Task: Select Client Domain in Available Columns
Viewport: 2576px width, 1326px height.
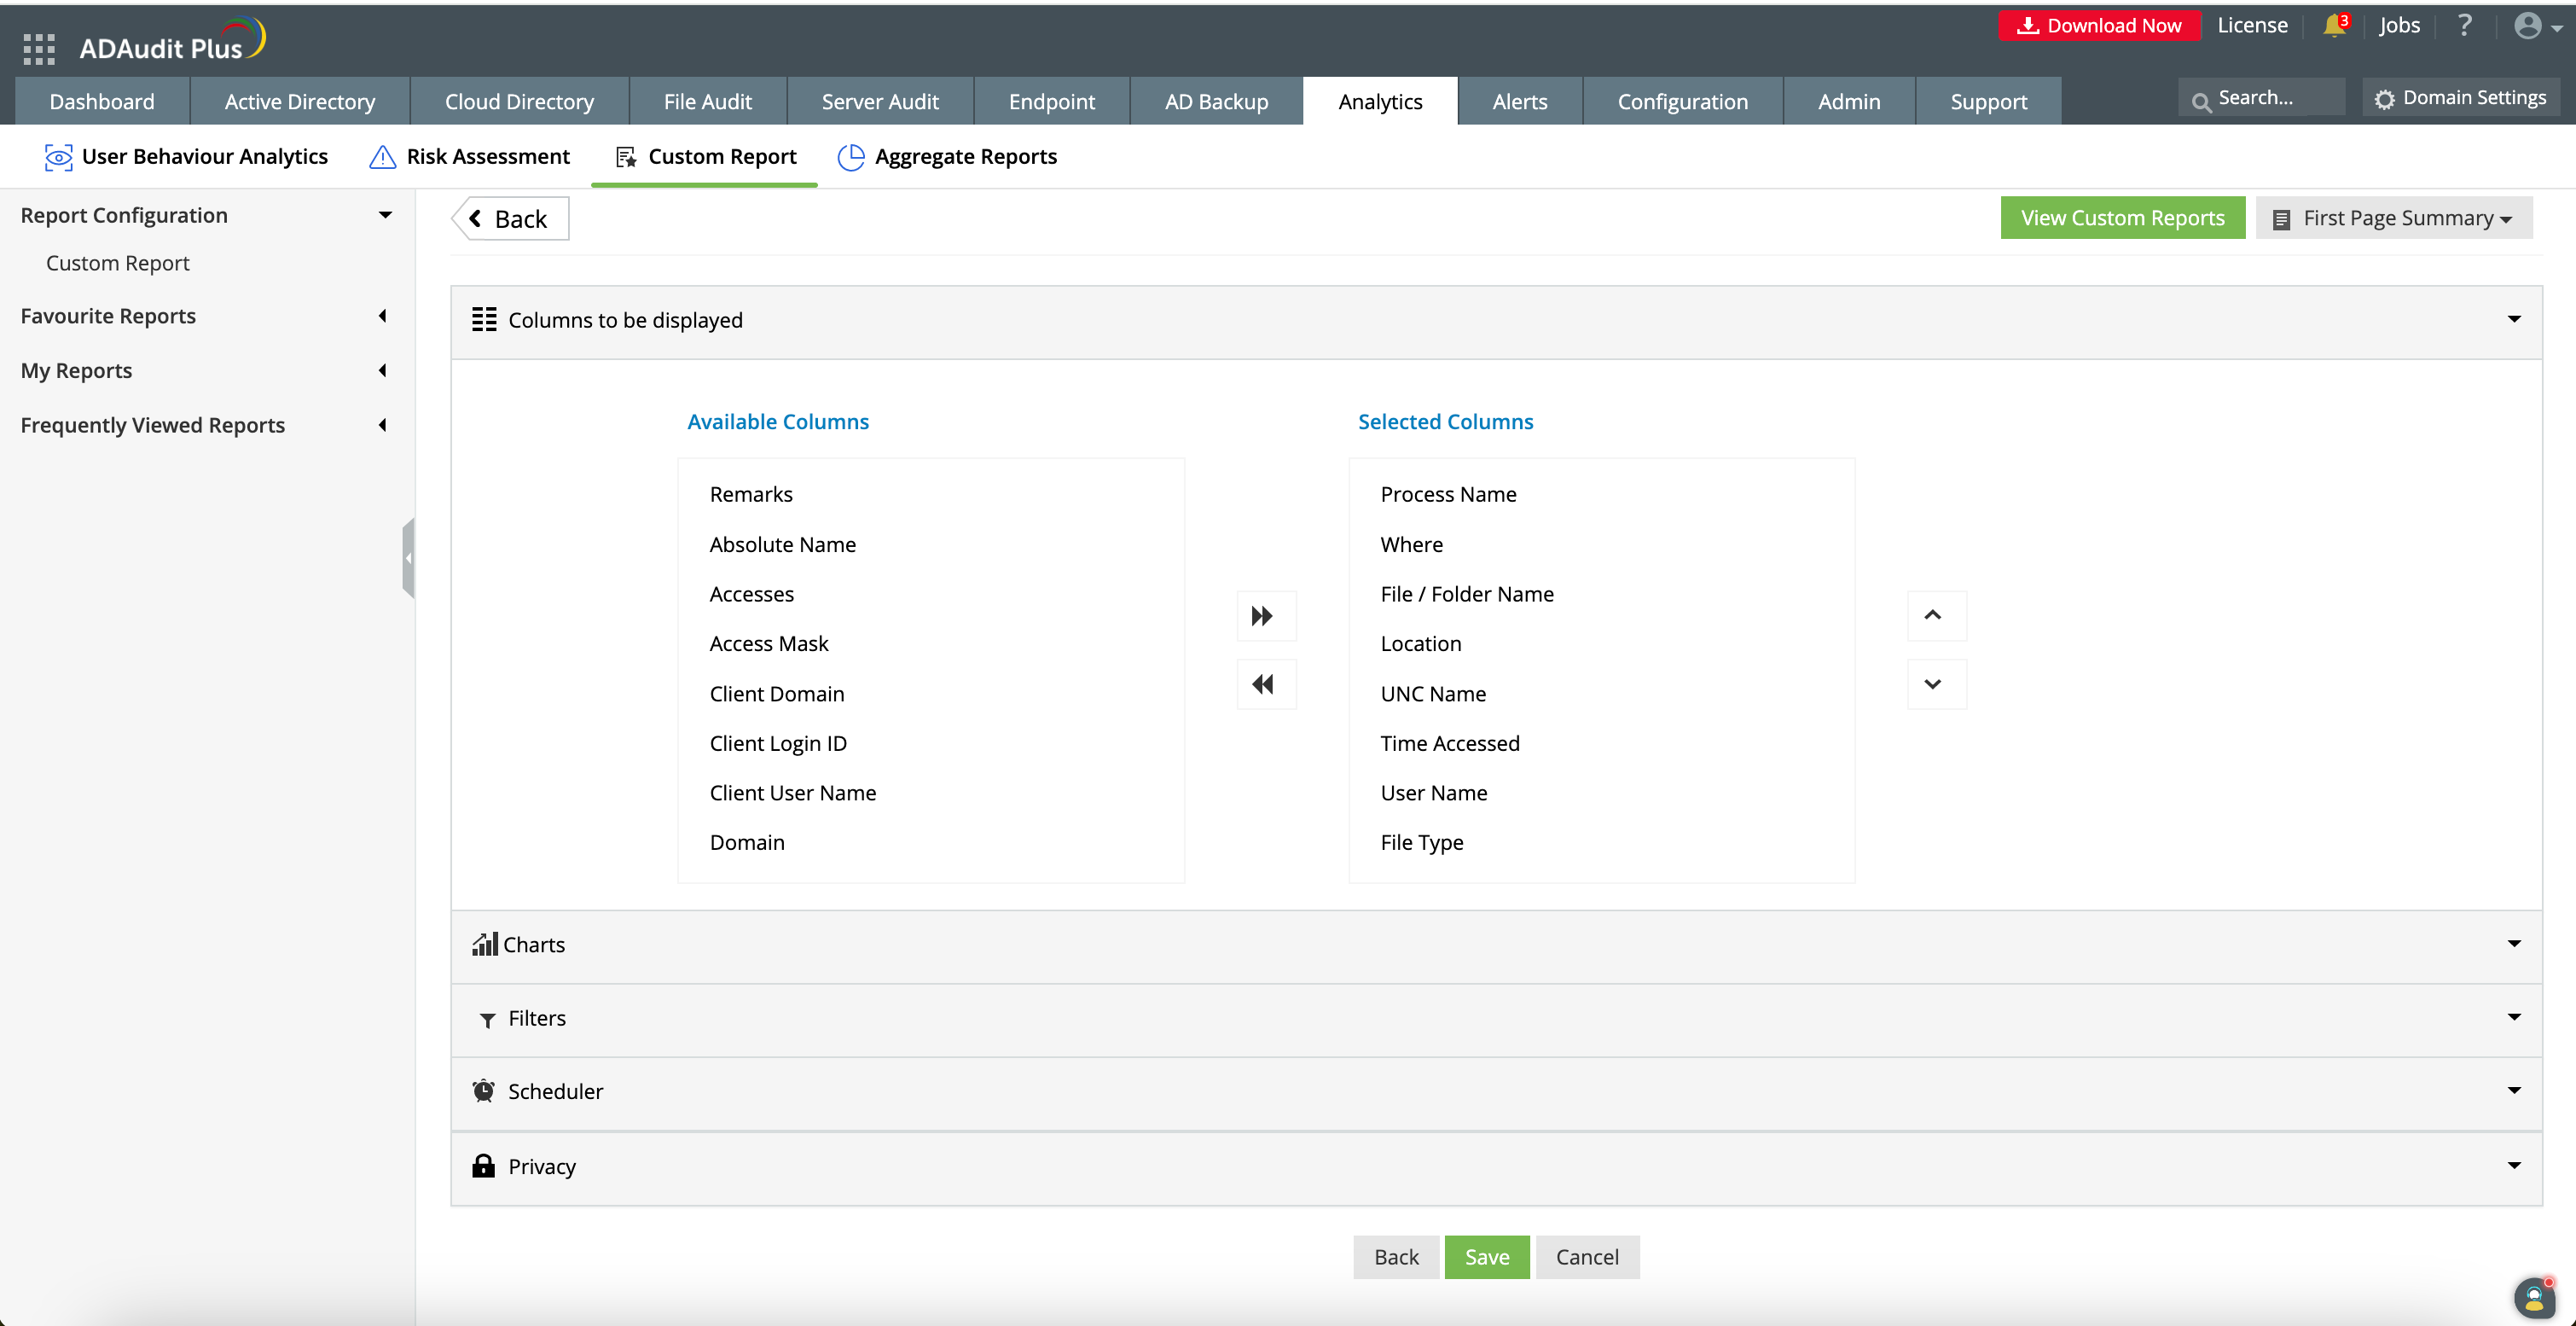Action: (x=777, y=694)
